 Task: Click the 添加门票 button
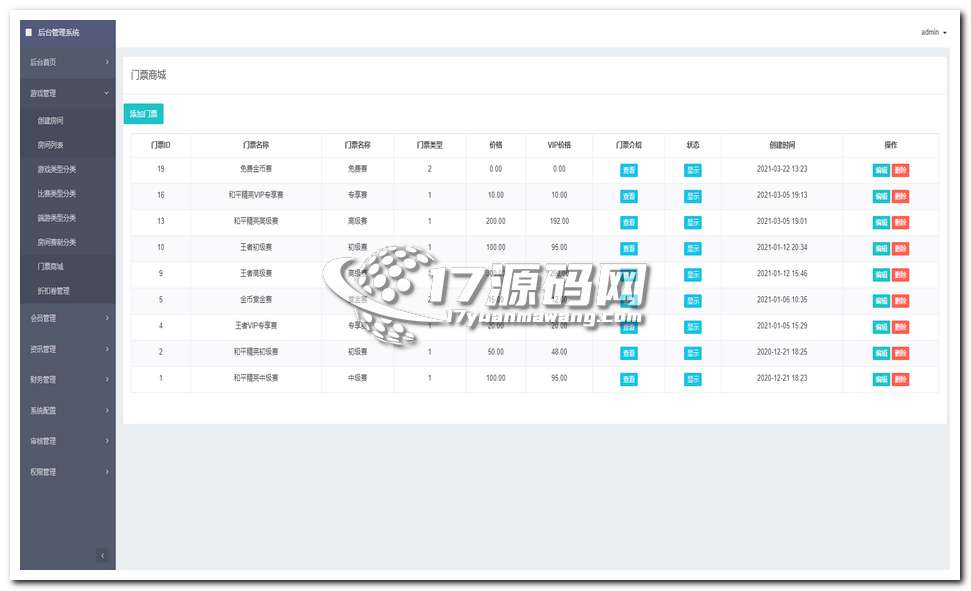pyautogui.click(x=143, y=114)
